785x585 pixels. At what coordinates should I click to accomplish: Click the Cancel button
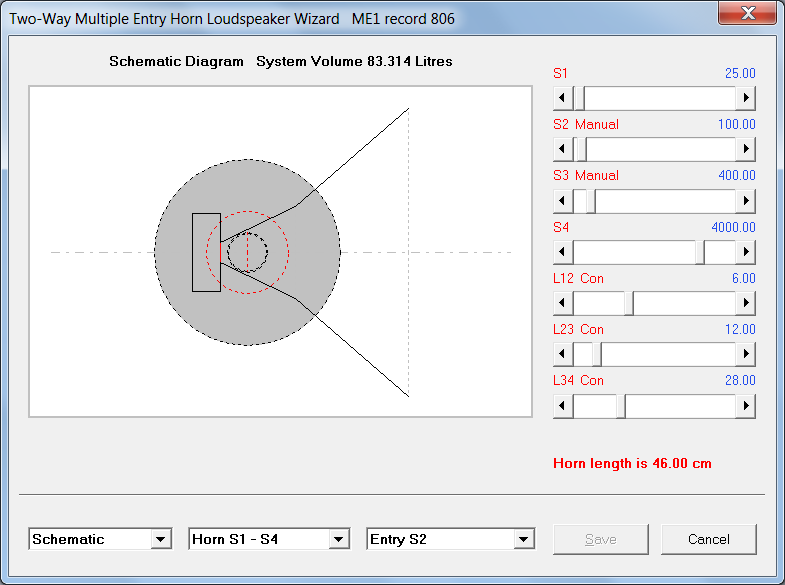708,539
